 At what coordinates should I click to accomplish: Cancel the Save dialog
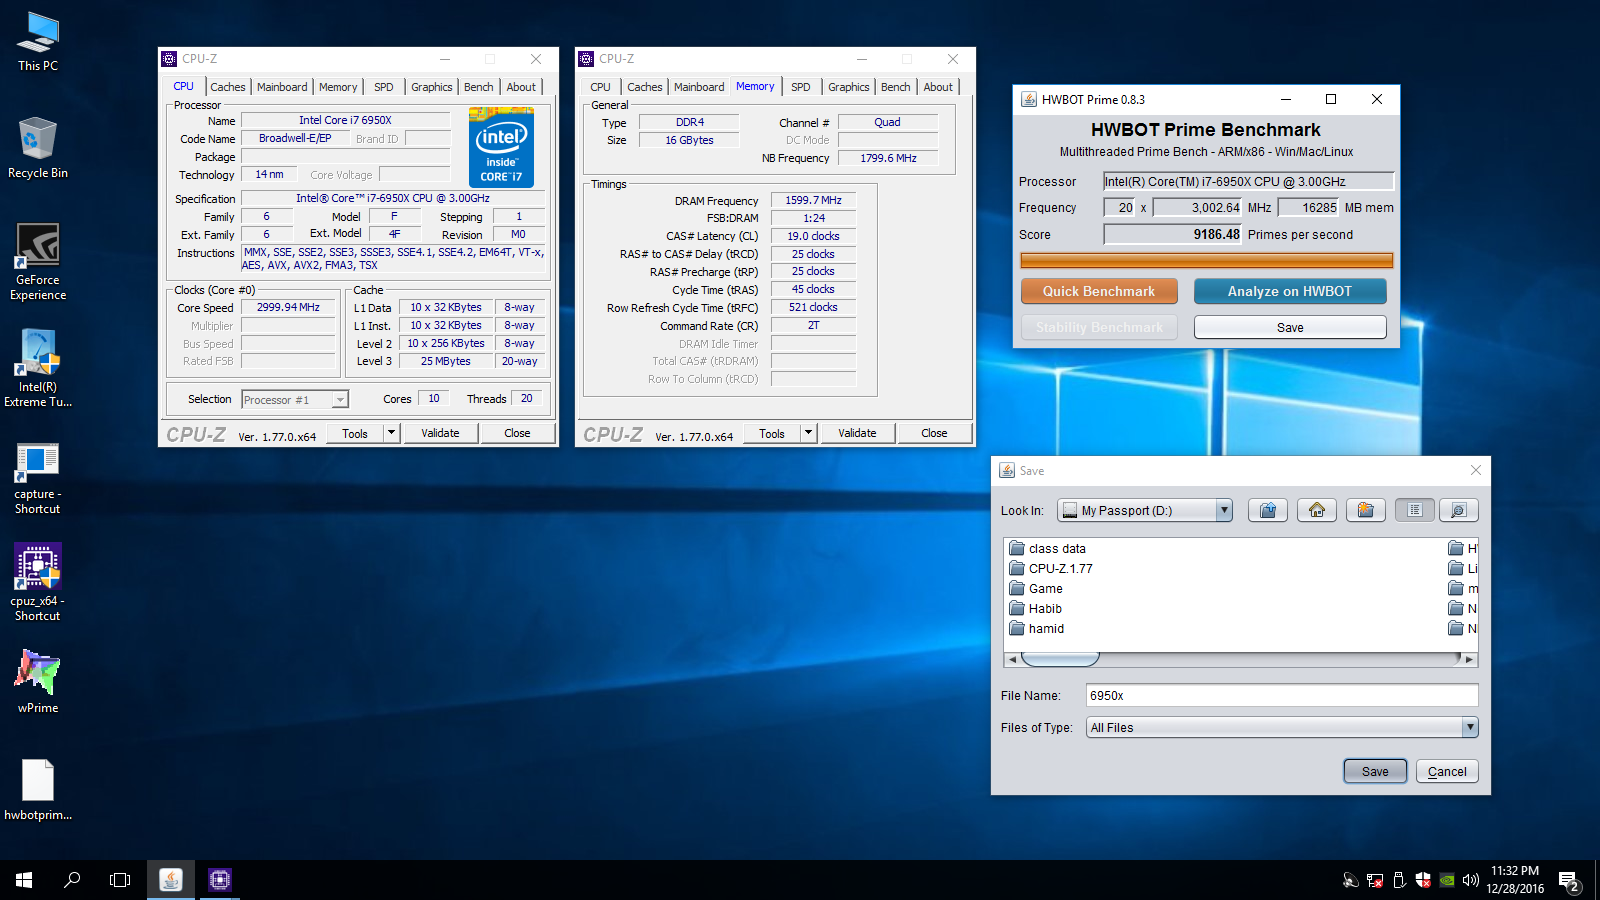[1447, 771]
